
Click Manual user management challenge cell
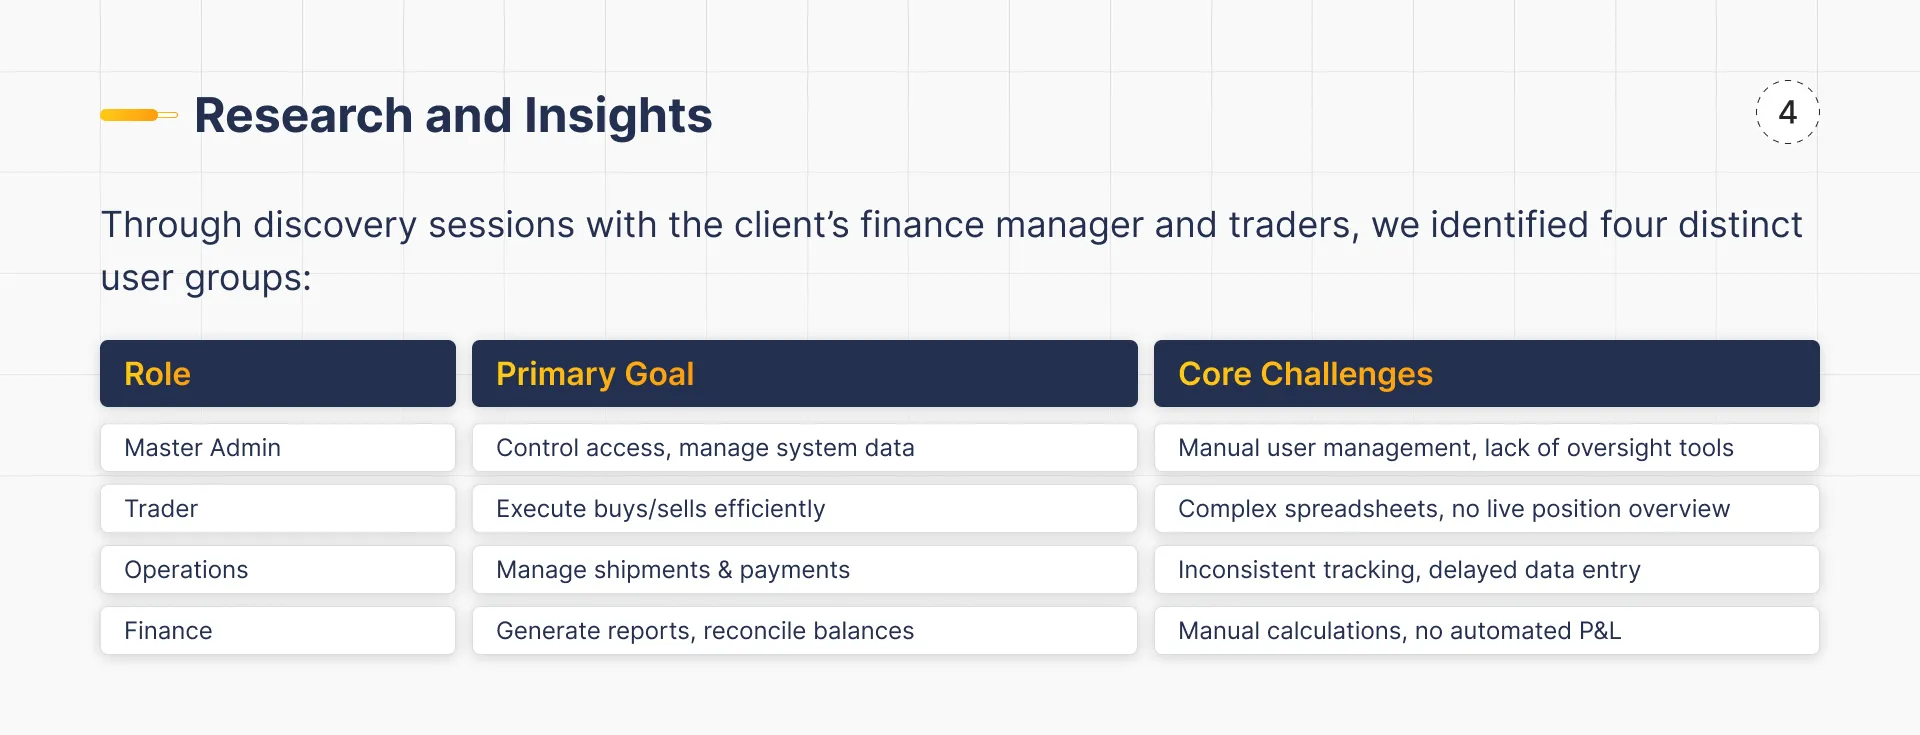pos(1486,448)
